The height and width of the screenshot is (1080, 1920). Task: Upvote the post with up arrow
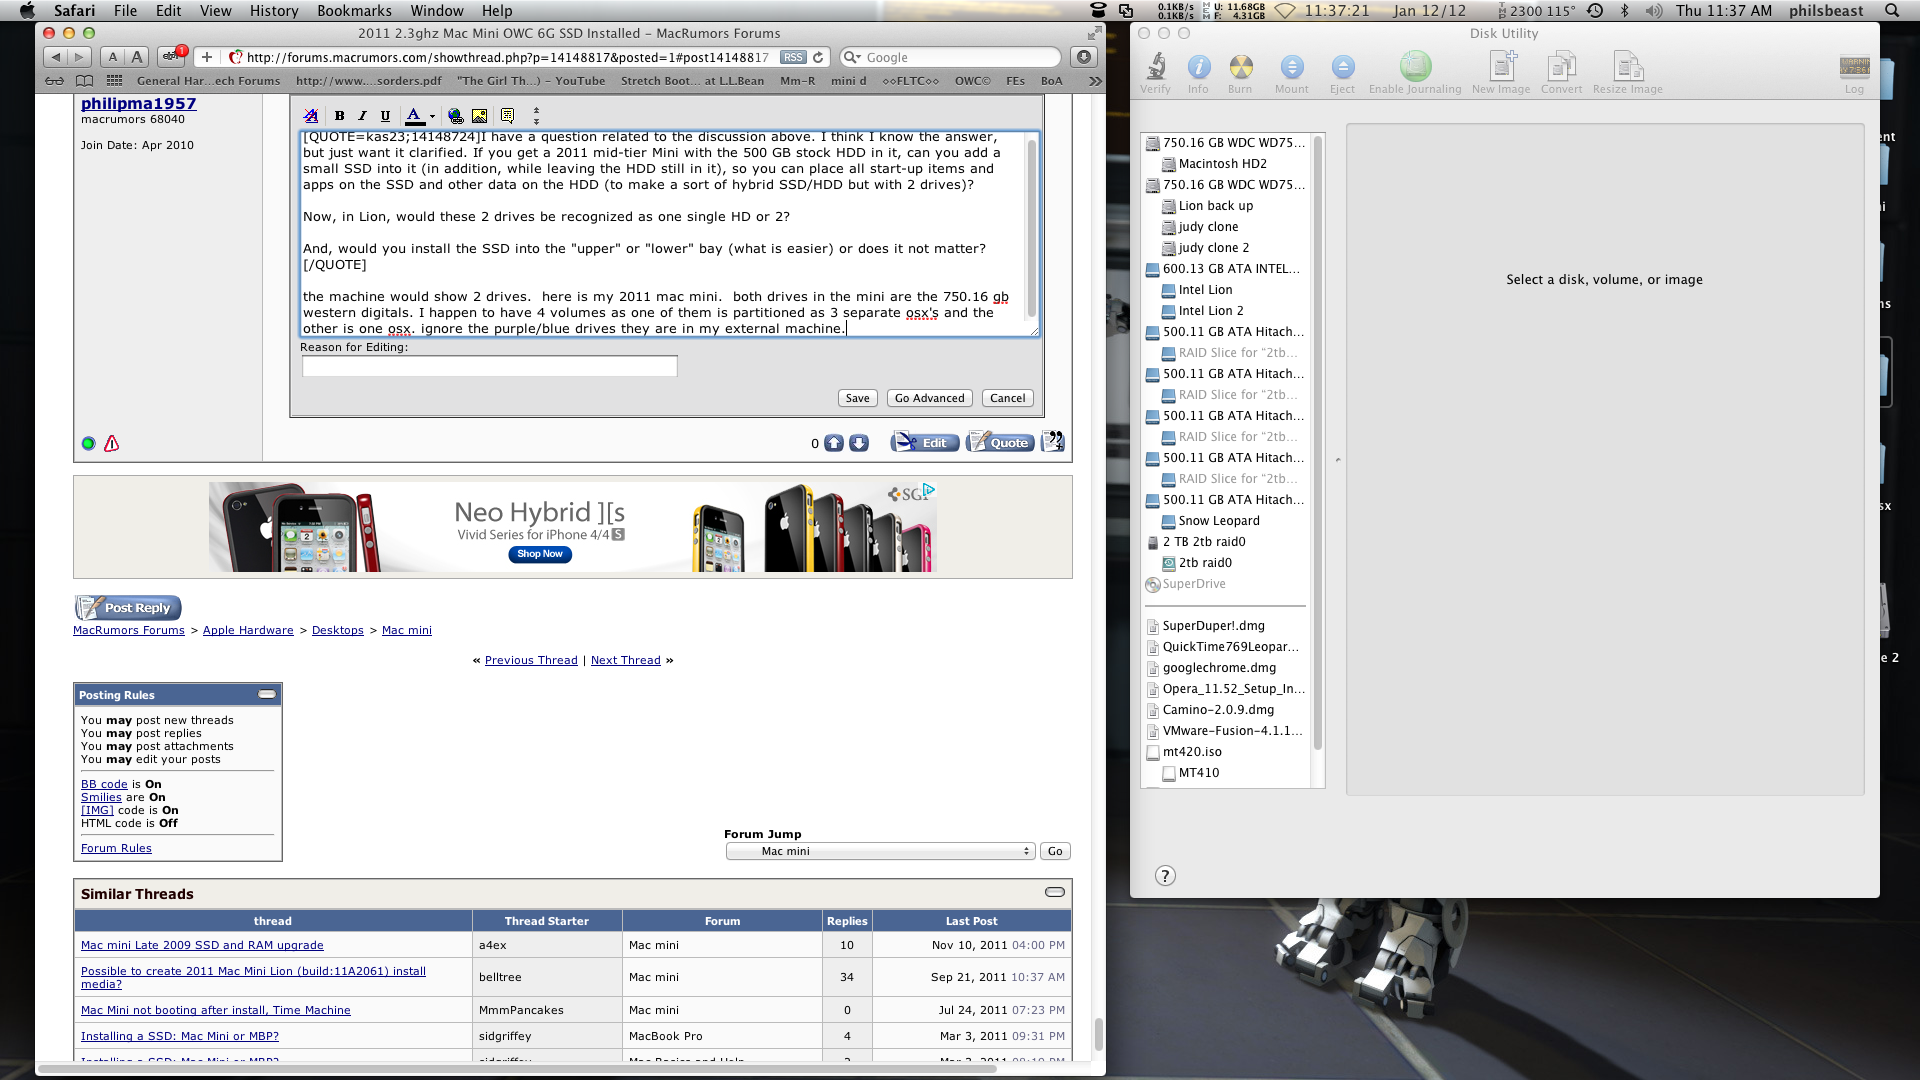[x=834, y=443]
